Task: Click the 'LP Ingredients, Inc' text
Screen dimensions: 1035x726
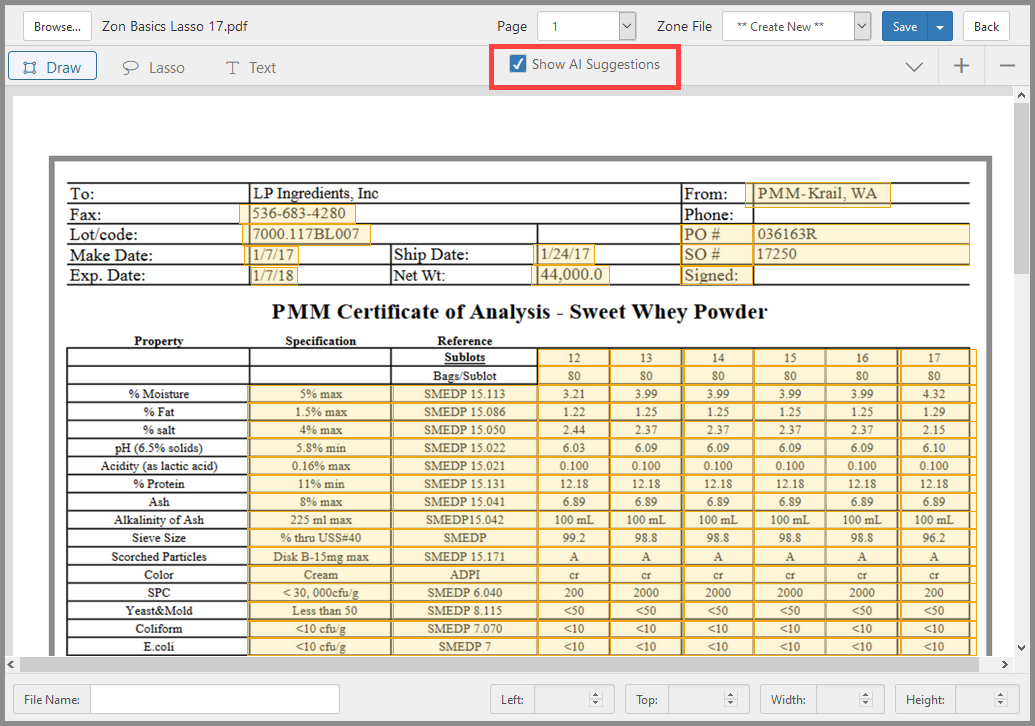Action: [x=316, y=193]
